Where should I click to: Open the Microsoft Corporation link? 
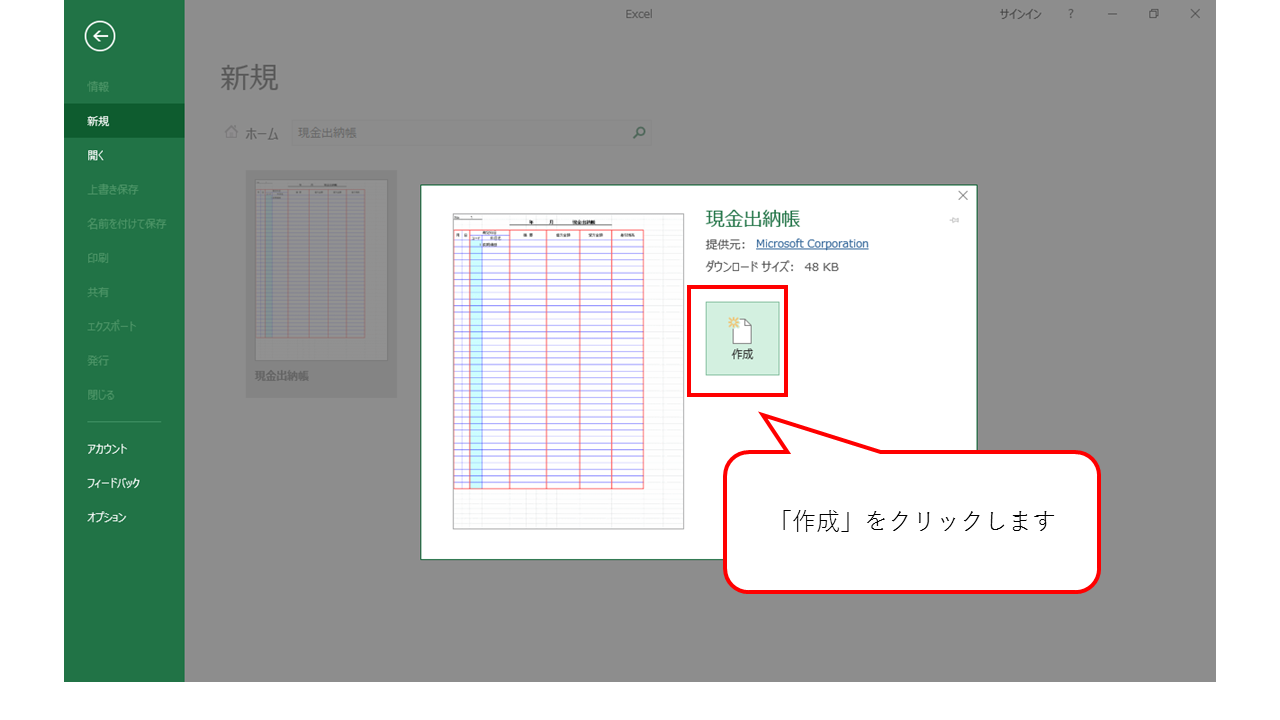pyautogui.click(x=812, y=244)
